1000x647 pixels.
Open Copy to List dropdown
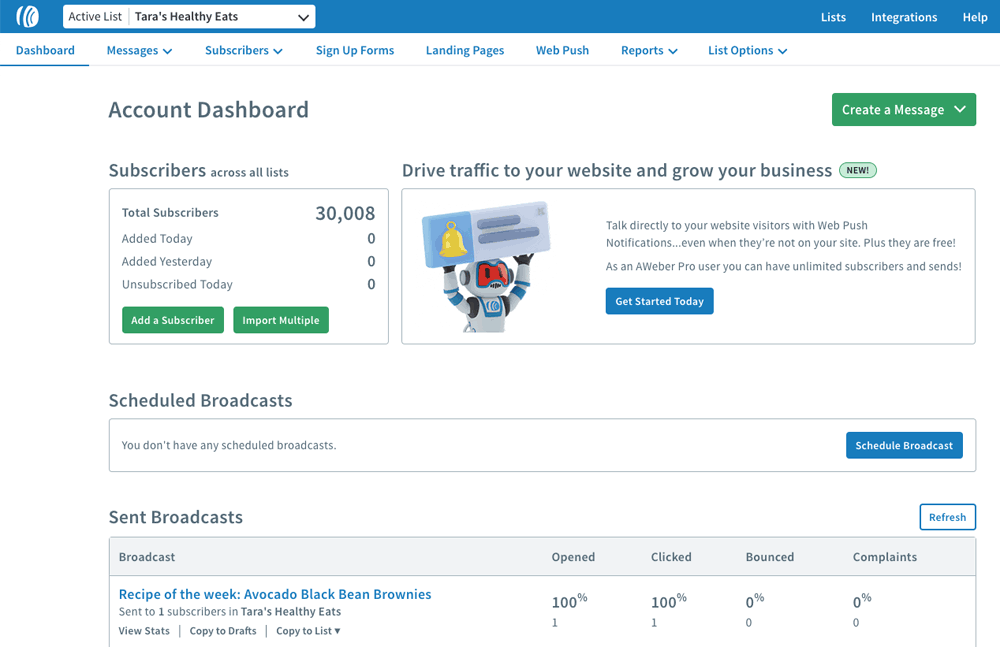[x=308, y=631]
